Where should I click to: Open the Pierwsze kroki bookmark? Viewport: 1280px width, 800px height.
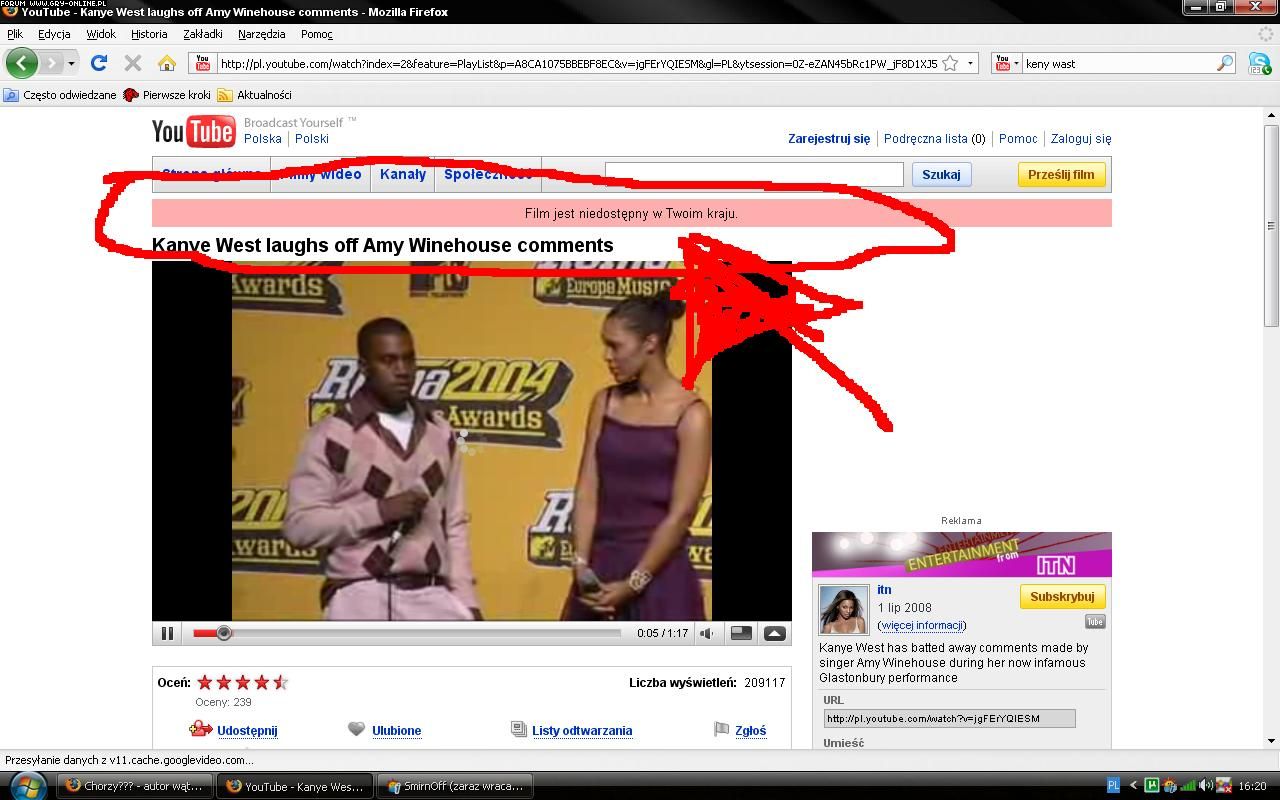[x=167, y=95]
